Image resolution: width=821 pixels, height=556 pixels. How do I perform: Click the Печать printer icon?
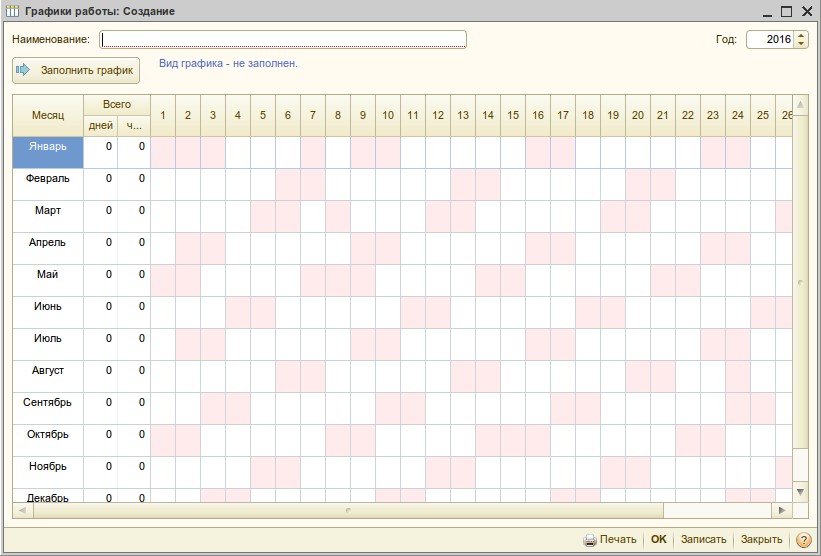590,540
